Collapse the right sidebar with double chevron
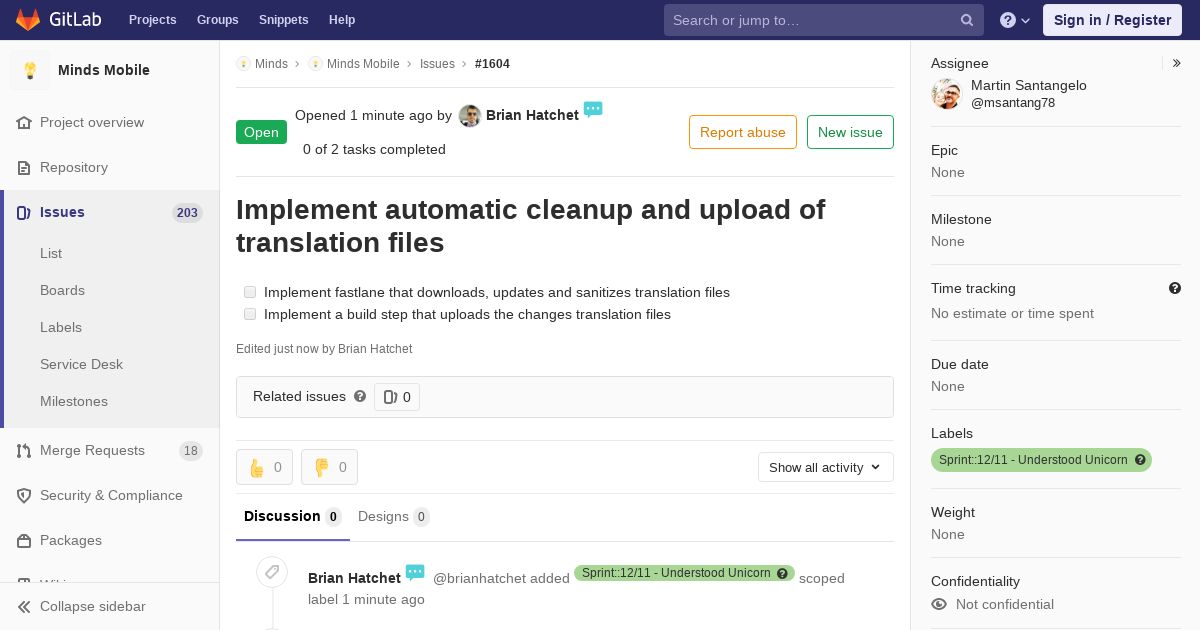Image resolution: width=1200 pixels, height=630 pixels. pyautogui.click(x=1177, y=63)
